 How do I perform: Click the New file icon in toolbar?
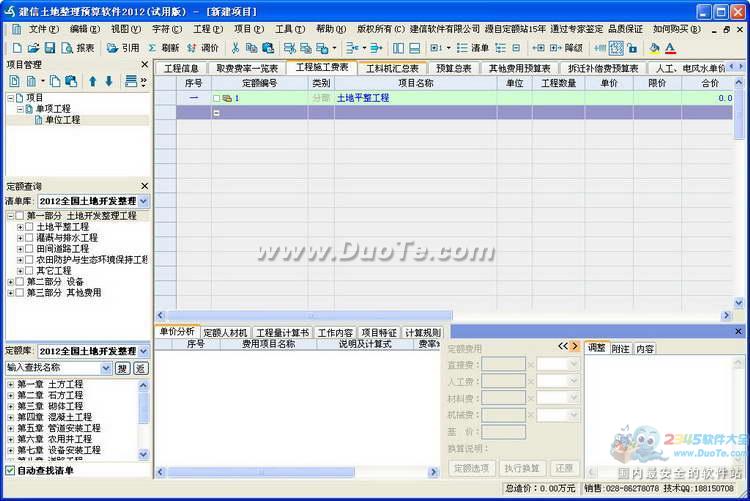tap(14, 47)
